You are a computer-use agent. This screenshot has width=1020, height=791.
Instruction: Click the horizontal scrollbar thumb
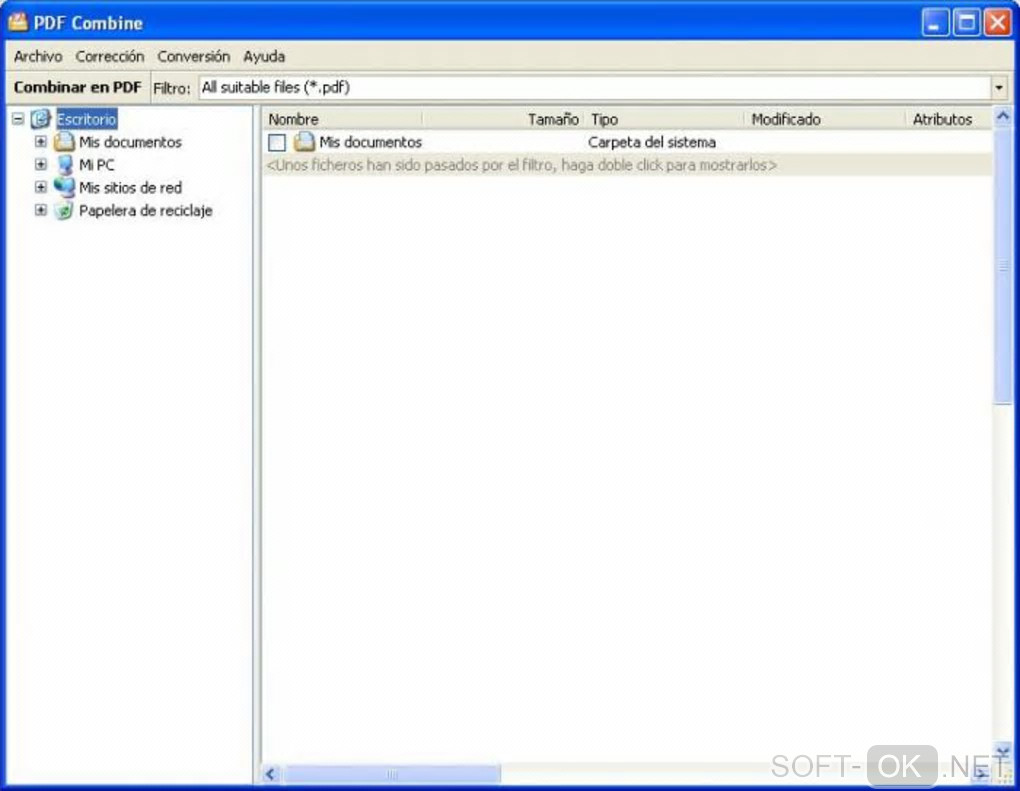coord(392,774)
